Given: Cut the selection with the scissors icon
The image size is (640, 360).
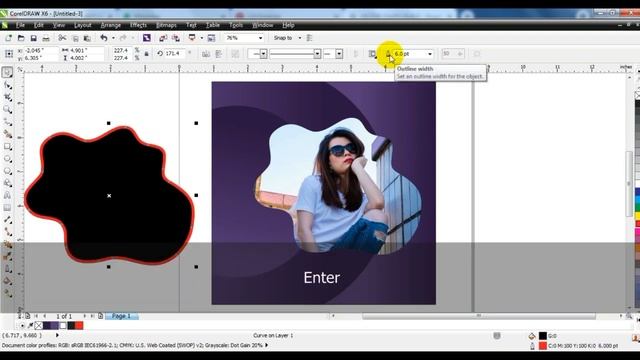Looking at the screenshot, I should point(62,38).
